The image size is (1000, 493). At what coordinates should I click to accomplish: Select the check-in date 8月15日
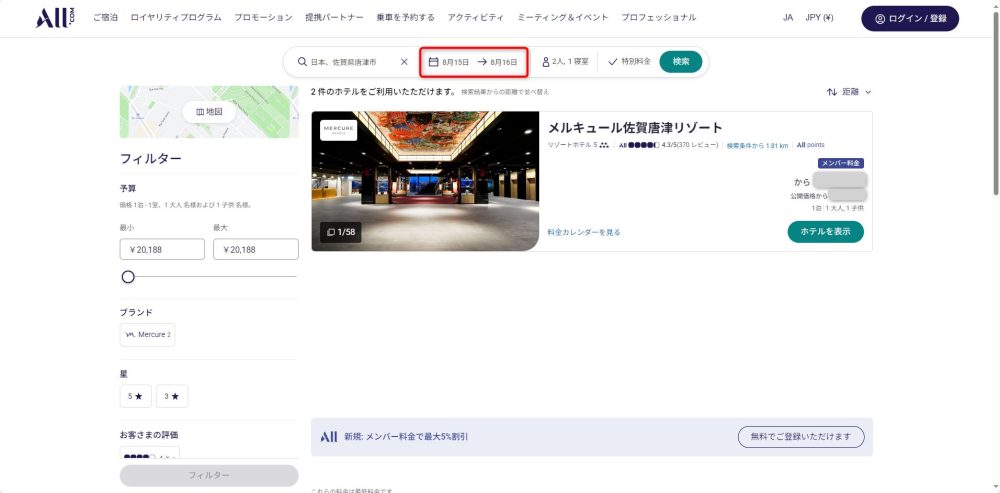[x=455, y=62]
